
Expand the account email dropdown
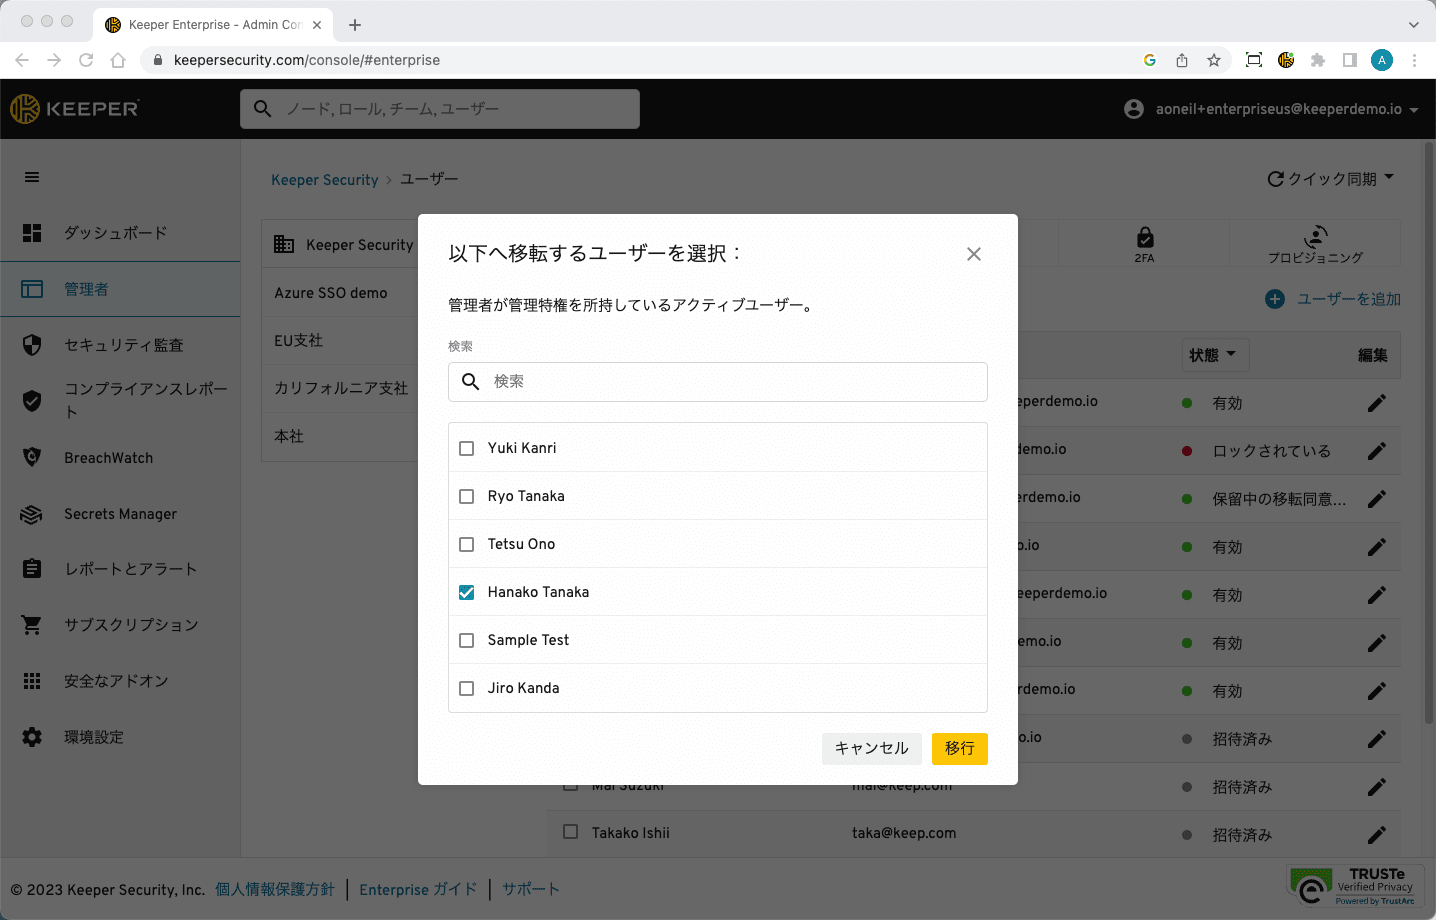pyautogui.click(x=1413, y=110)
